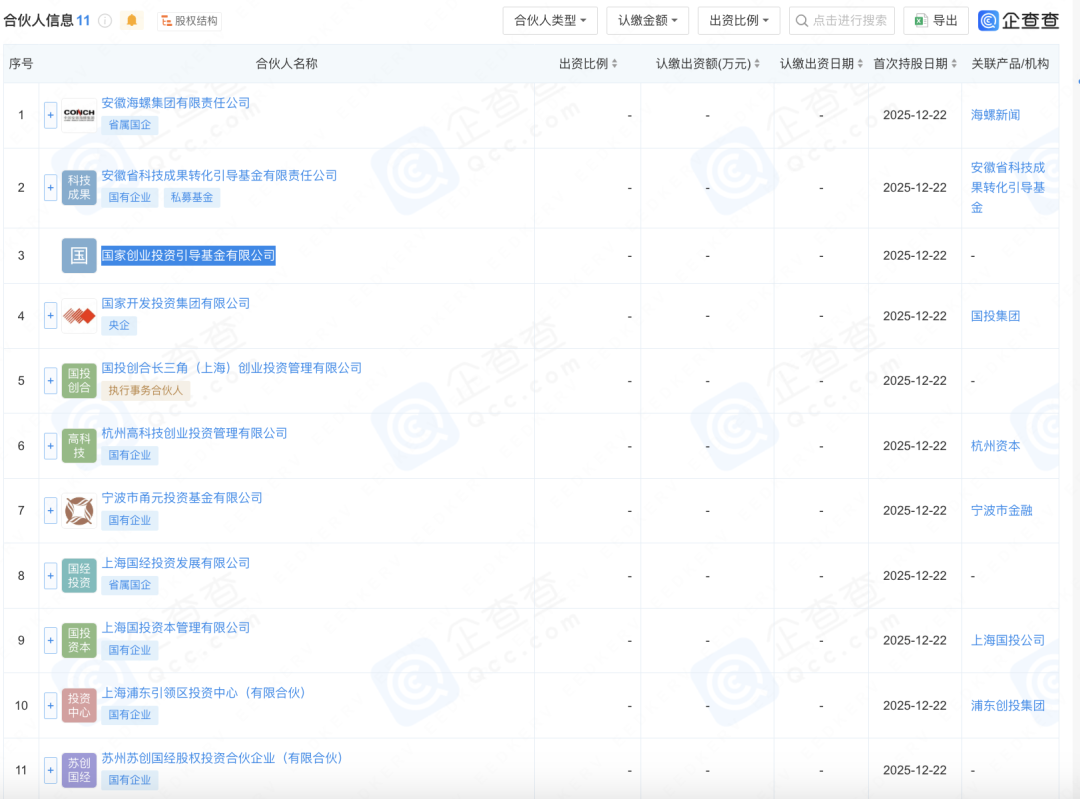Expand row for 苏州苏创国经股权投资合伙企业
This screenshot has height=799, width=1080.
pyautogui.click(x=50, y=770)
